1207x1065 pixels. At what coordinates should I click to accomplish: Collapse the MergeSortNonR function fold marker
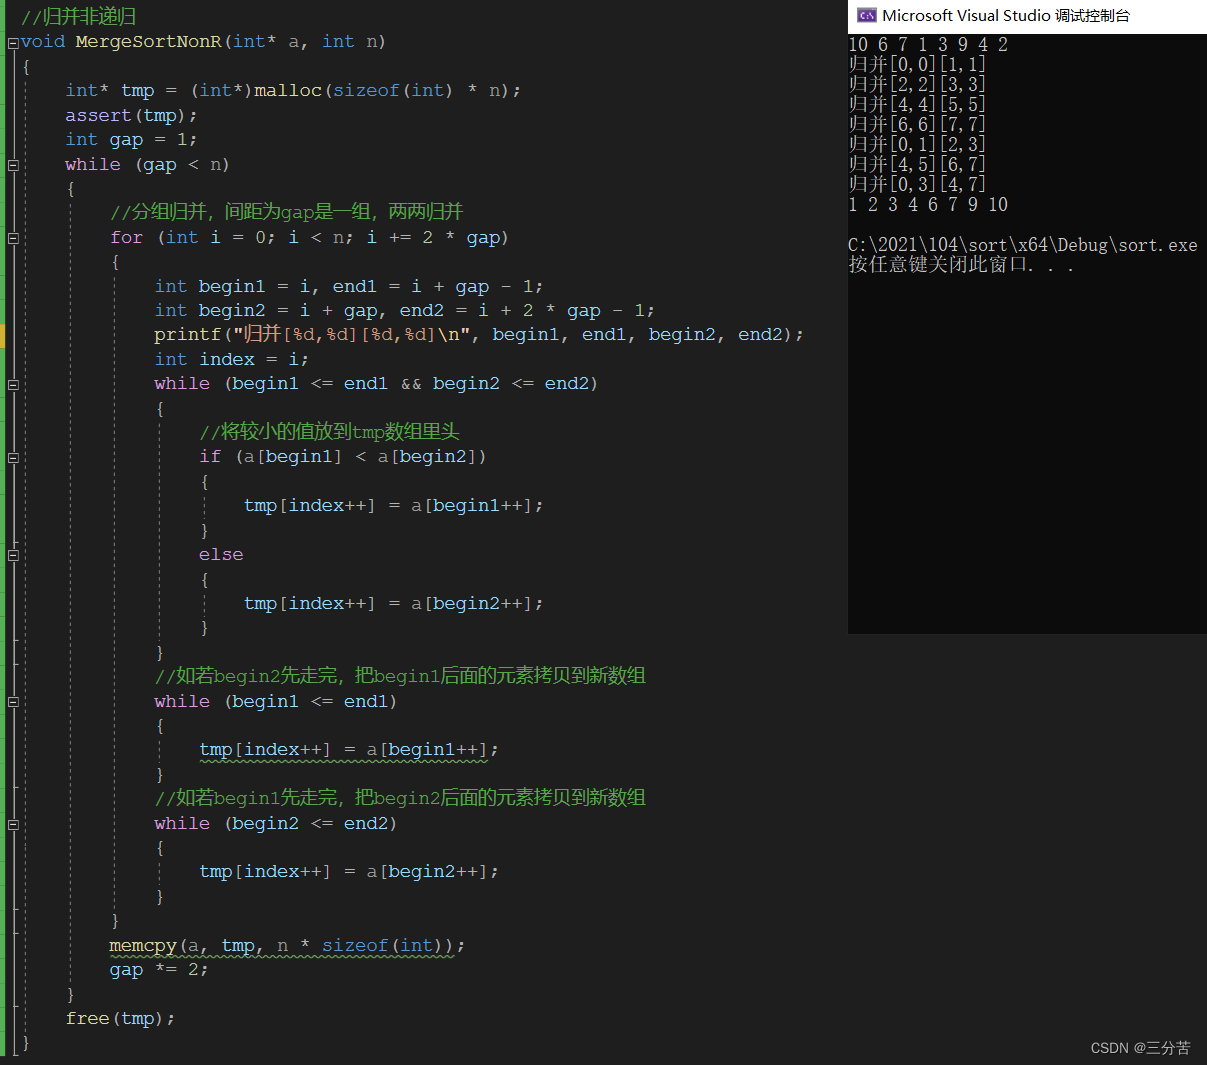click(x=13, y=43)
